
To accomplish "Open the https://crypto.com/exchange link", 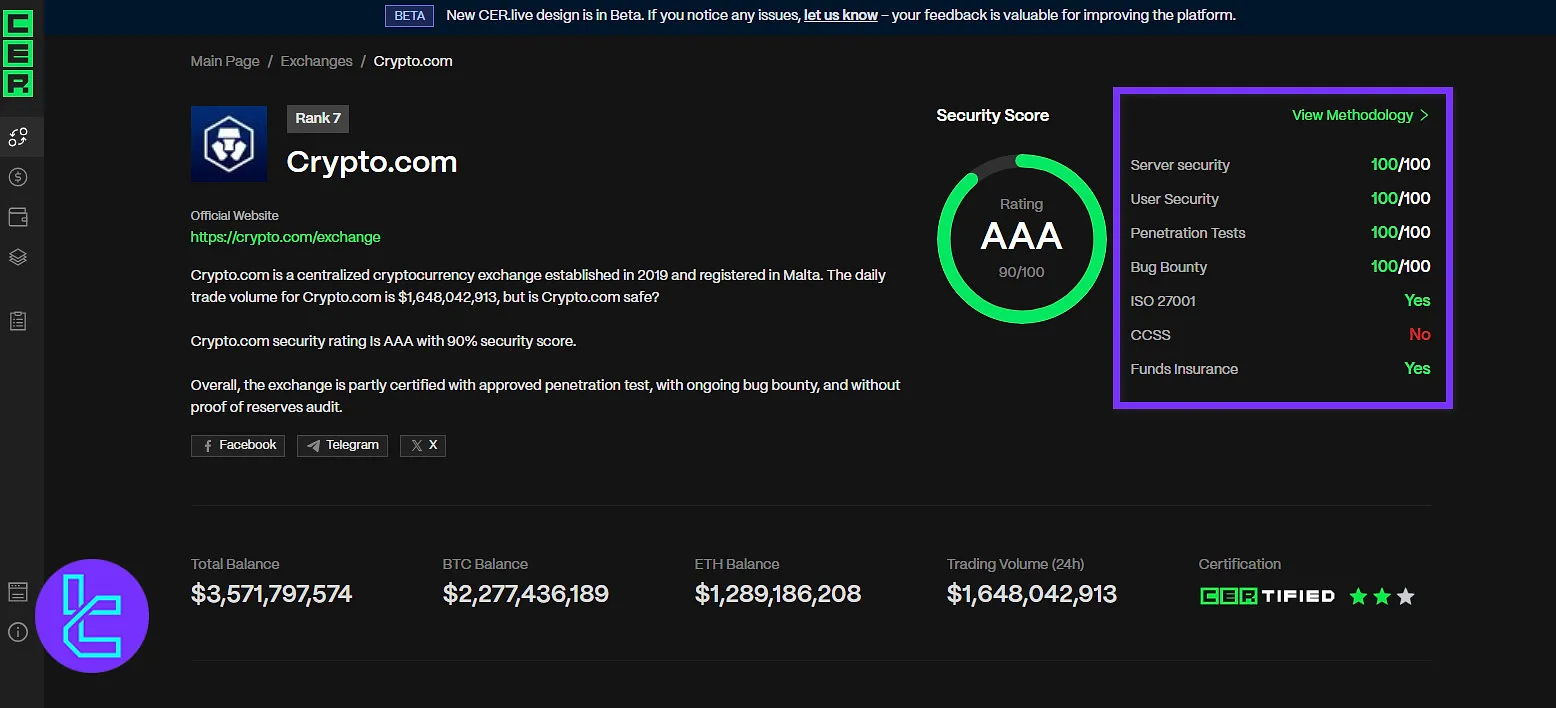I will coord(286,237).
